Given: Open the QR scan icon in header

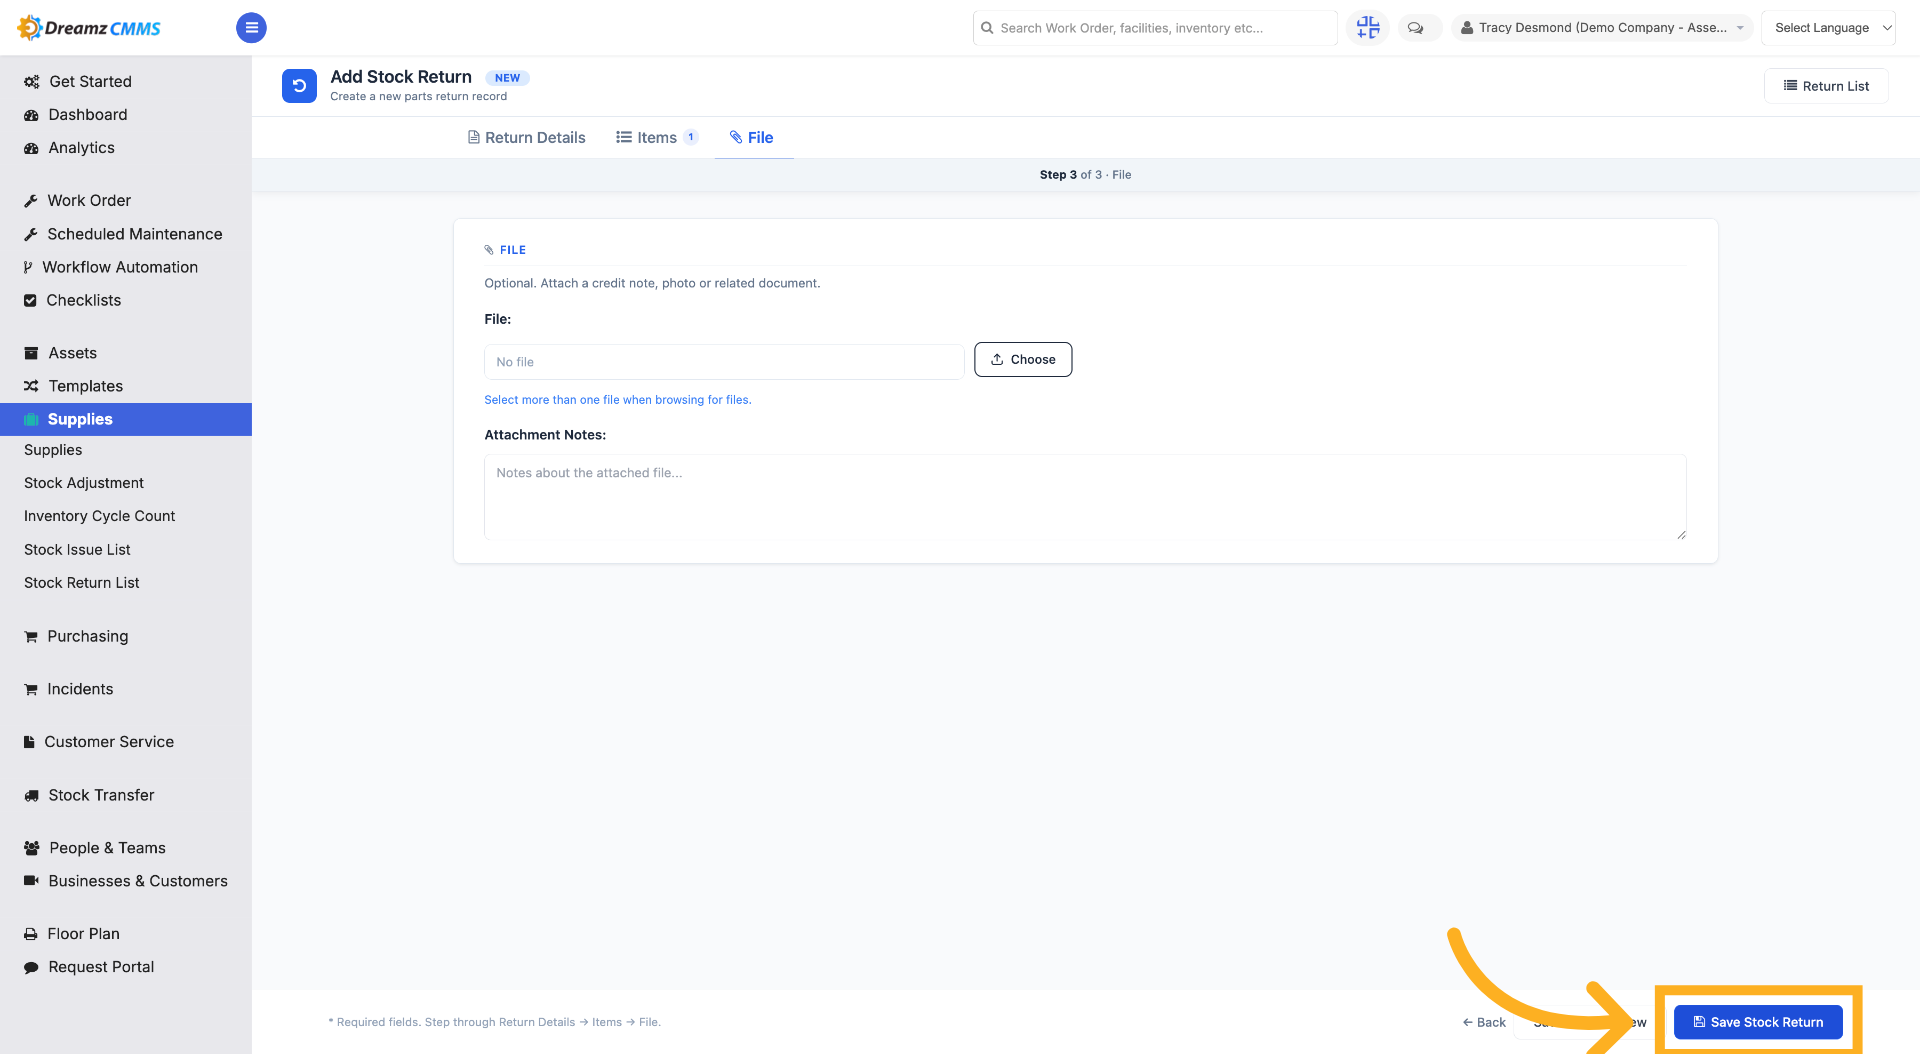Looking at the screenshot, I should (x=1367, y=28).
